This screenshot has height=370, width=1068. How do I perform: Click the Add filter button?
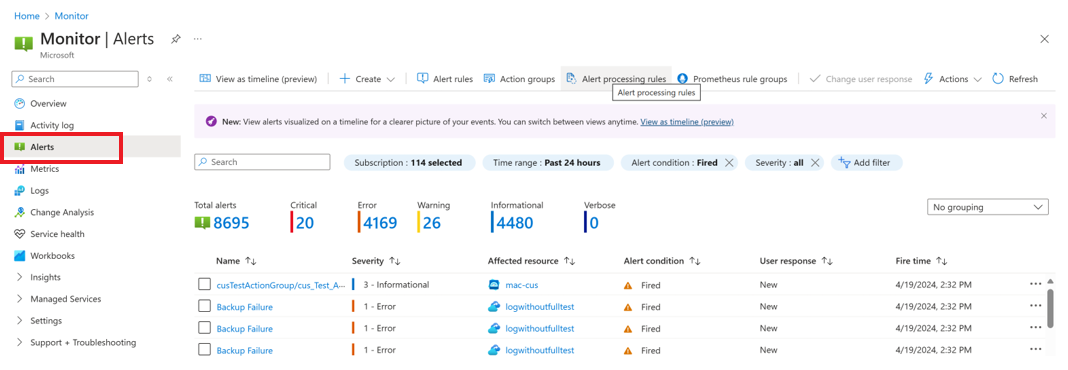pos(866,163)
